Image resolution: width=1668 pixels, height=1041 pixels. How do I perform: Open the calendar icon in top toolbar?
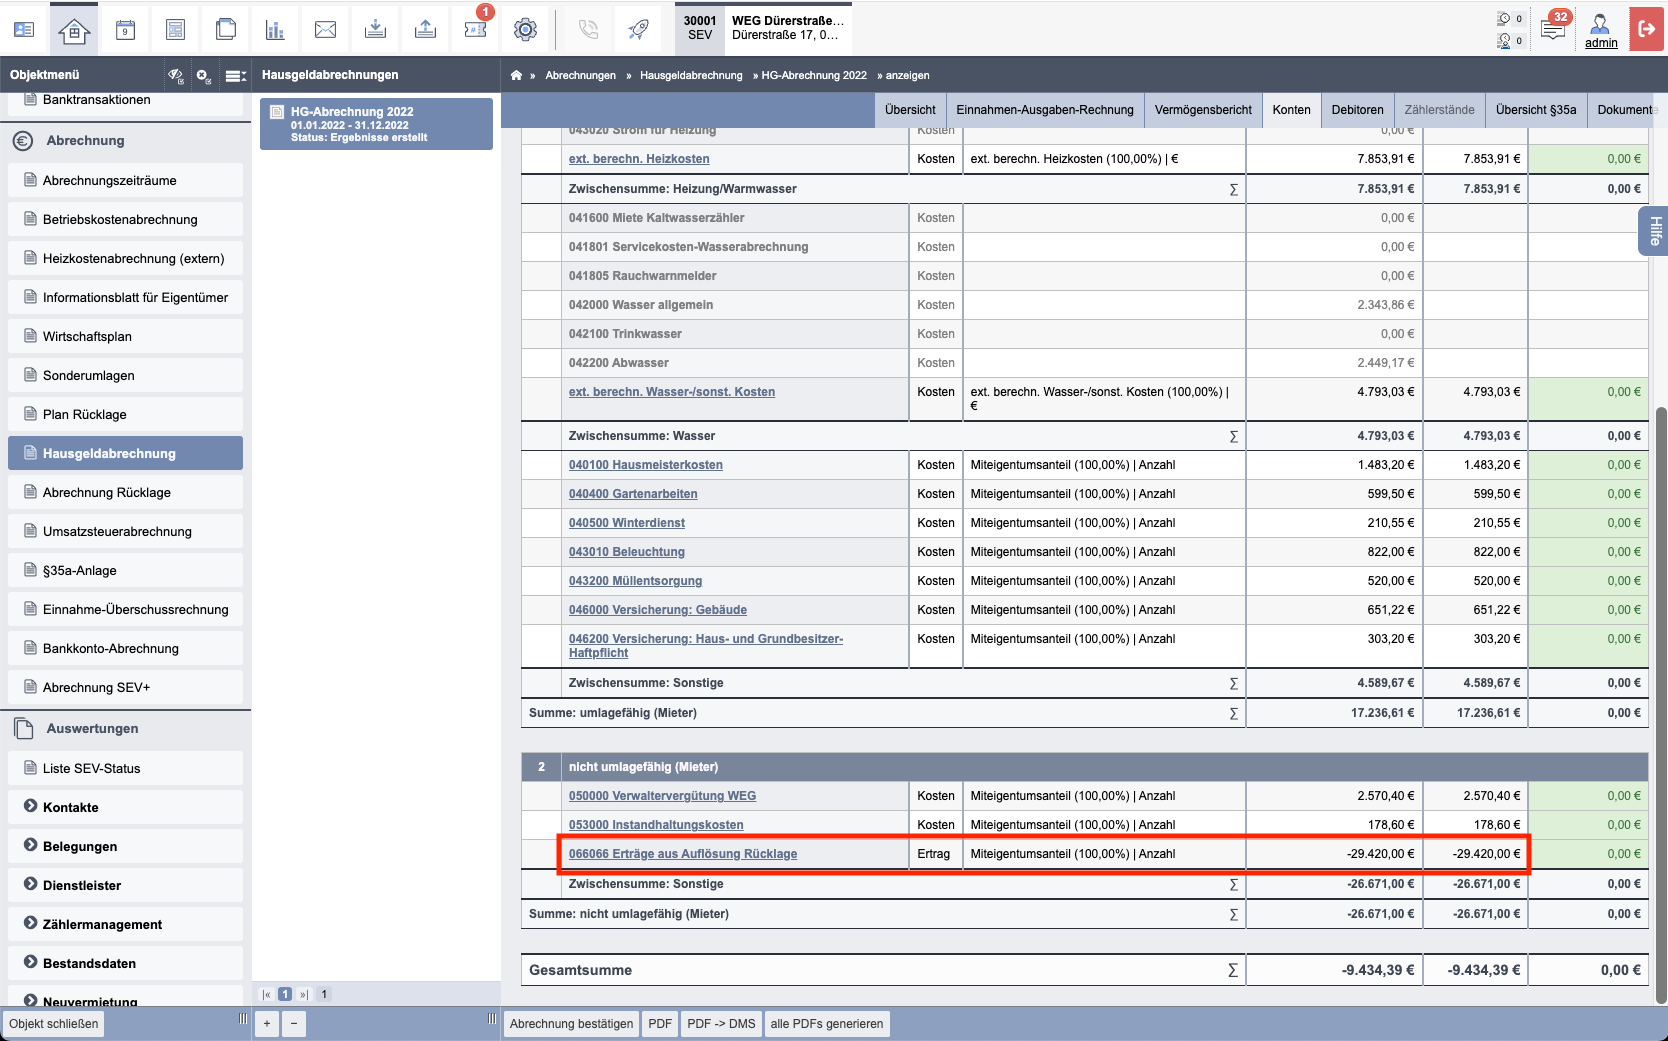(x=125, y=30)
